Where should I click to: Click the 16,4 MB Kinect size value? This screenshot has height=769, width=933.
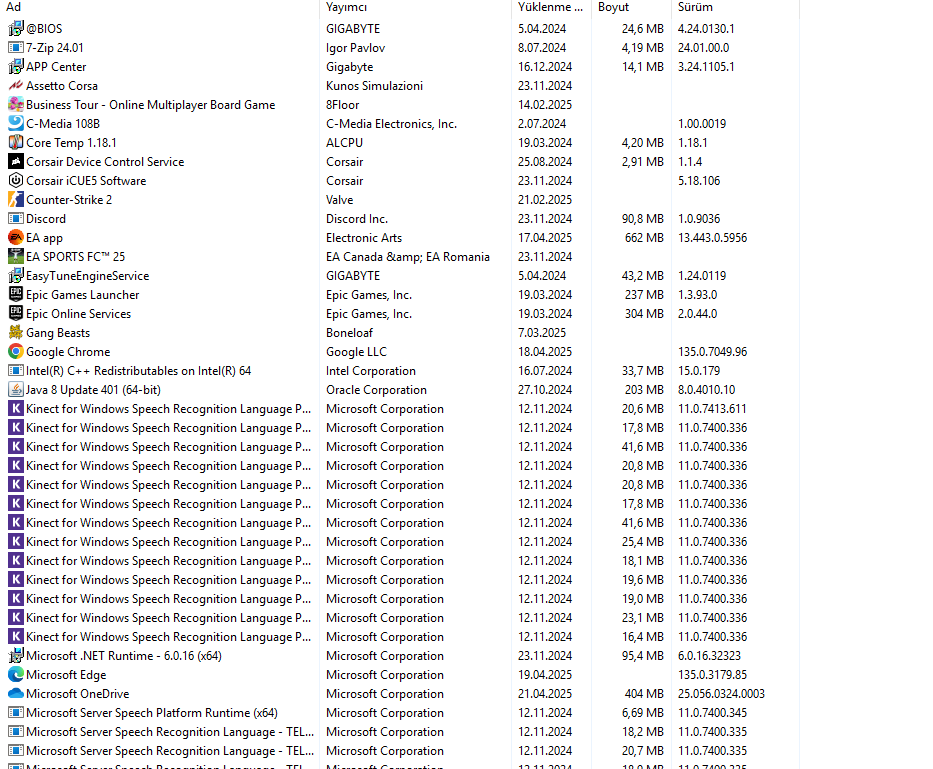(x=643, y=637)
